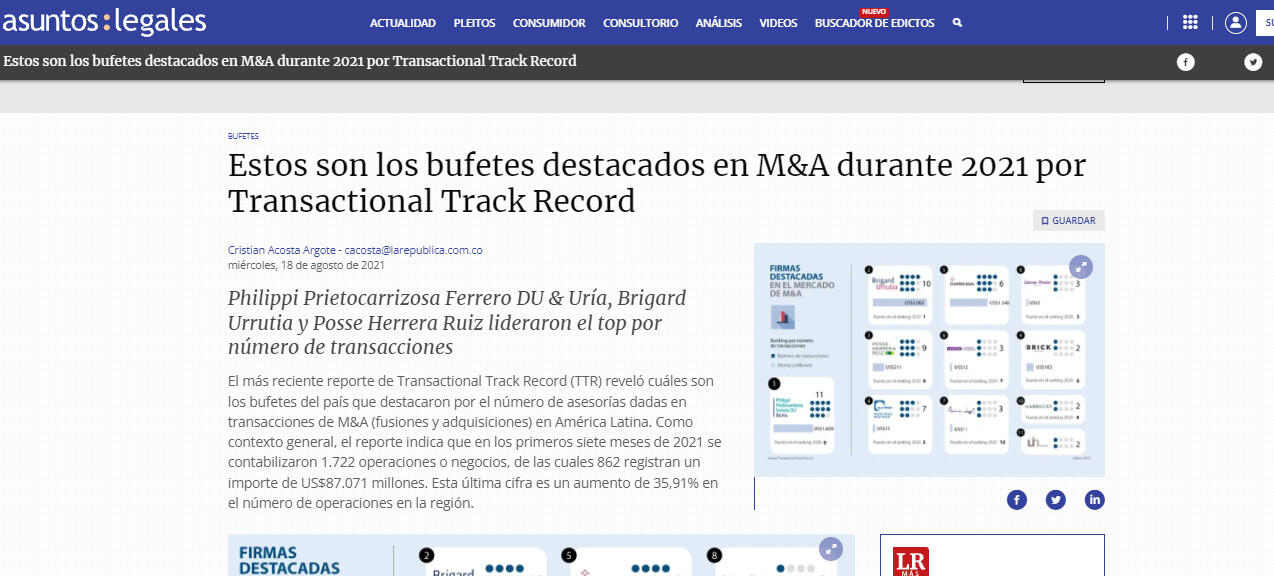Viewport: 1274px width, 576px height.
Task: Select Consultorio in the navigation
Action: point(640,23)
